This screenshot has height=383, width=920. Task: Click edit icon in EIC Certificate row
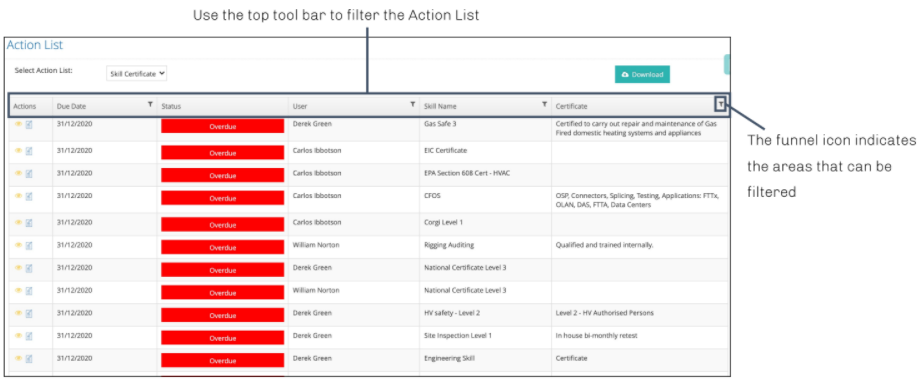[x=29, y=151]
